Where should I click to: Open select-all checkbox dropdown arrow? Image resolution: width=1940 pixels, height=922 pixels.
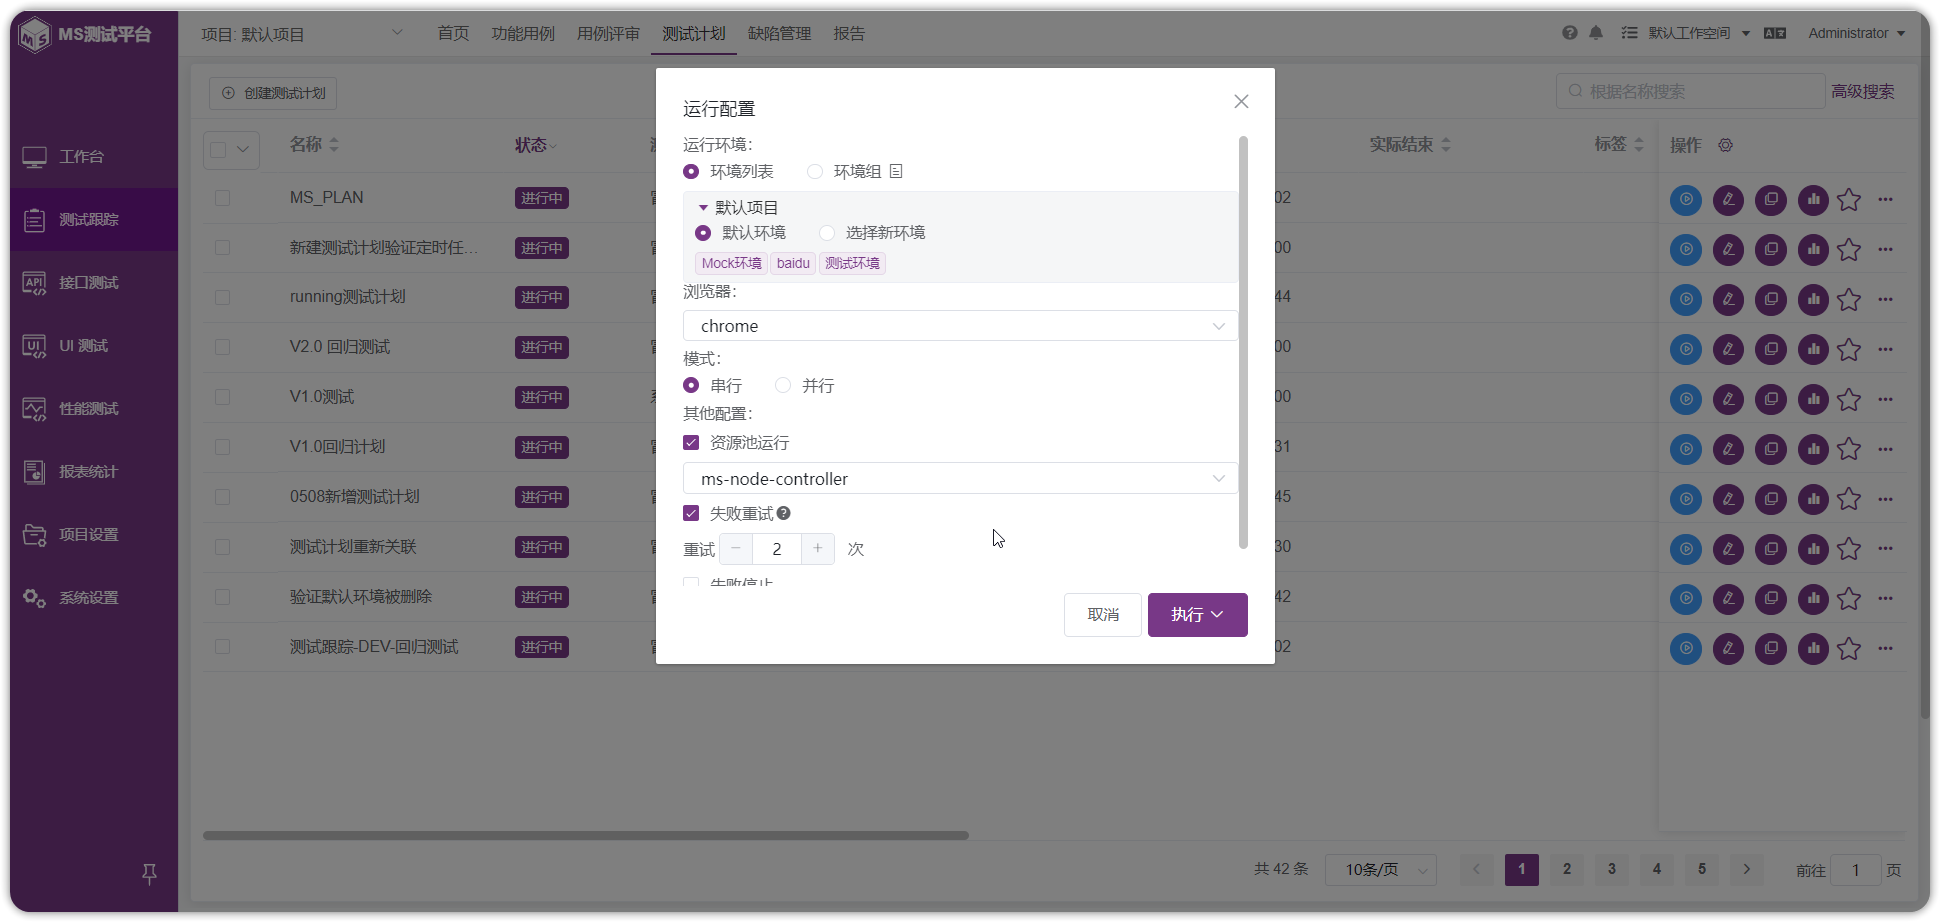click(x=243, y=149)
